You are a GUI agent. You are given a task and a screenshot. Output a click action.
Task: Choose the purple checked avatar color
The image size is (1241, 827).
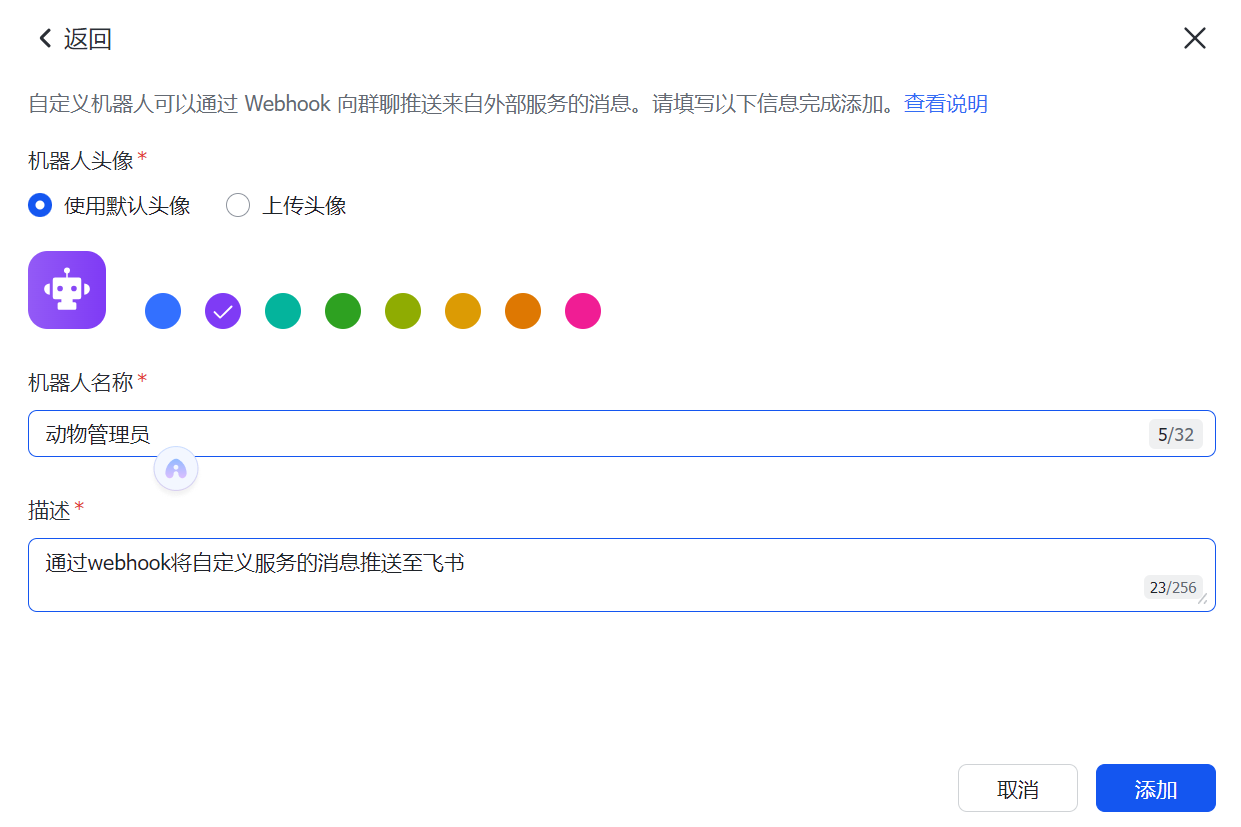(223, 311)
